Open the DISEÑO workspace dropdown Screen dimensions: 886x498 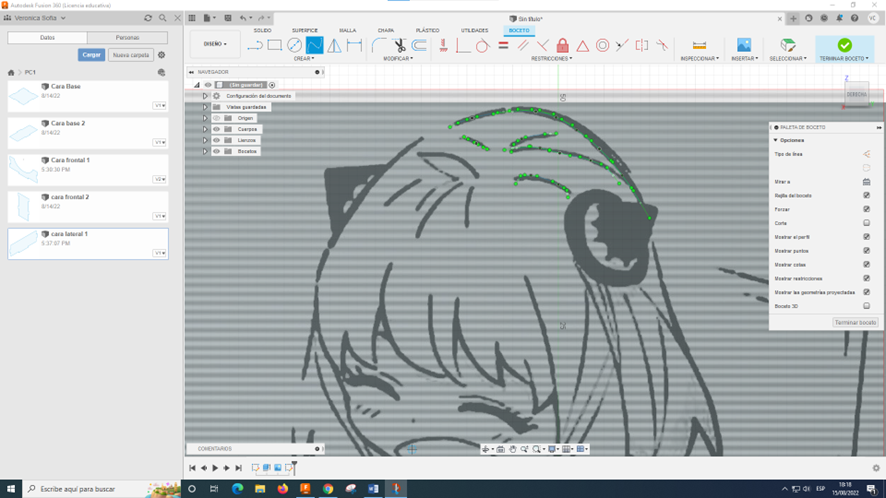coord(215,44)
